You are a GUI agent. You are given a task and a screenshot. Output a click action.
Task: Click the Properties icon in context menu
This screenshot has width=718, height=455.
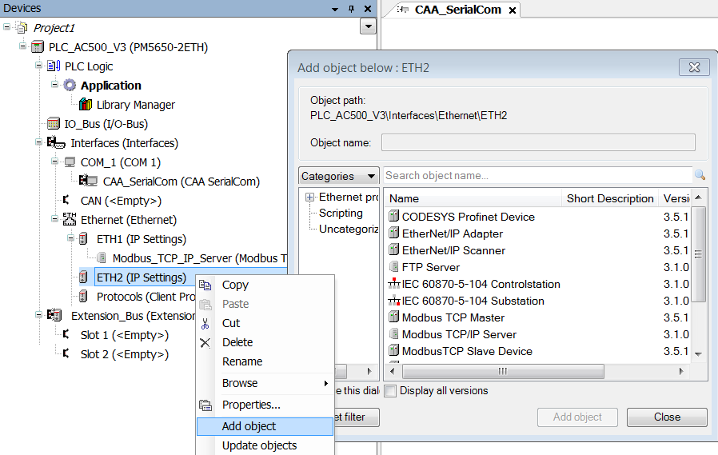tap(206, 405)
